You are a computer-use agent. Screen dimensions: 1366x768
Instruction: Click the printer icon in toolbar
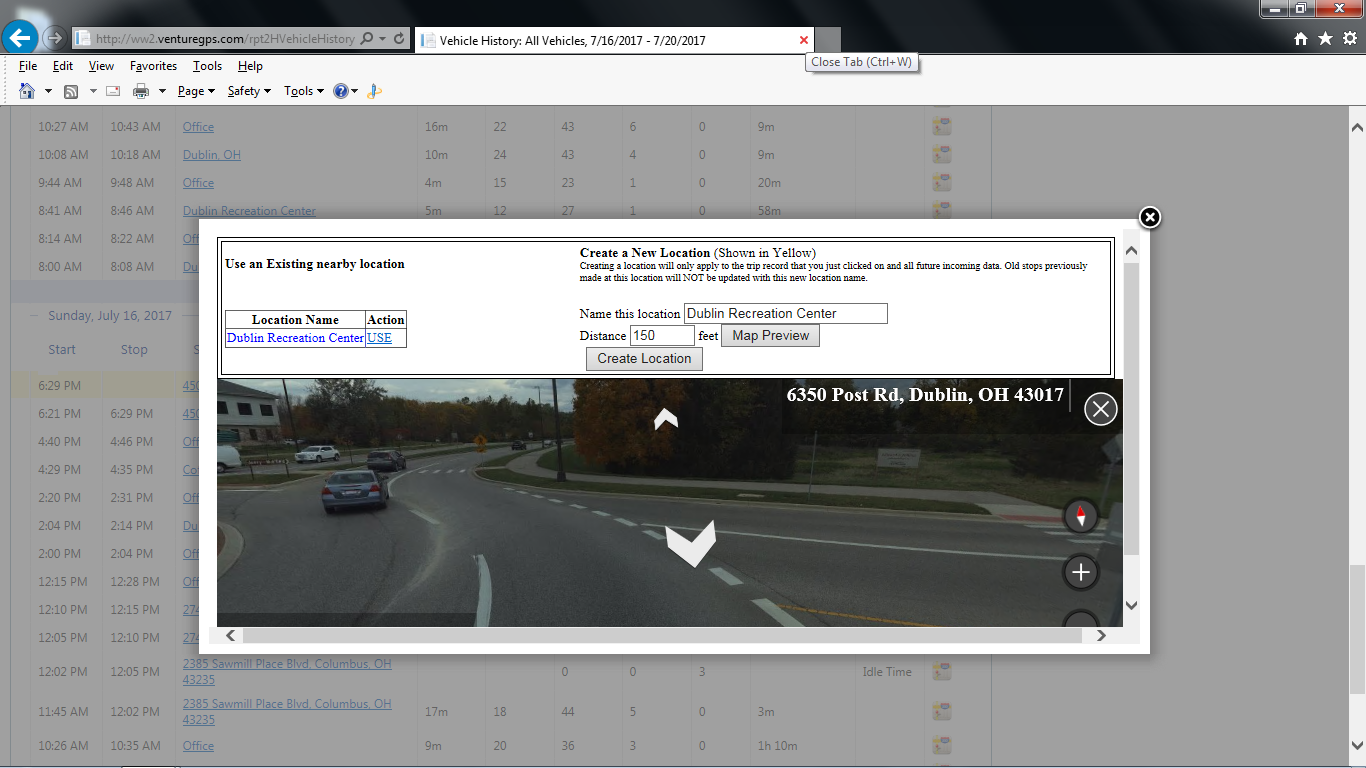coord(141,91)
